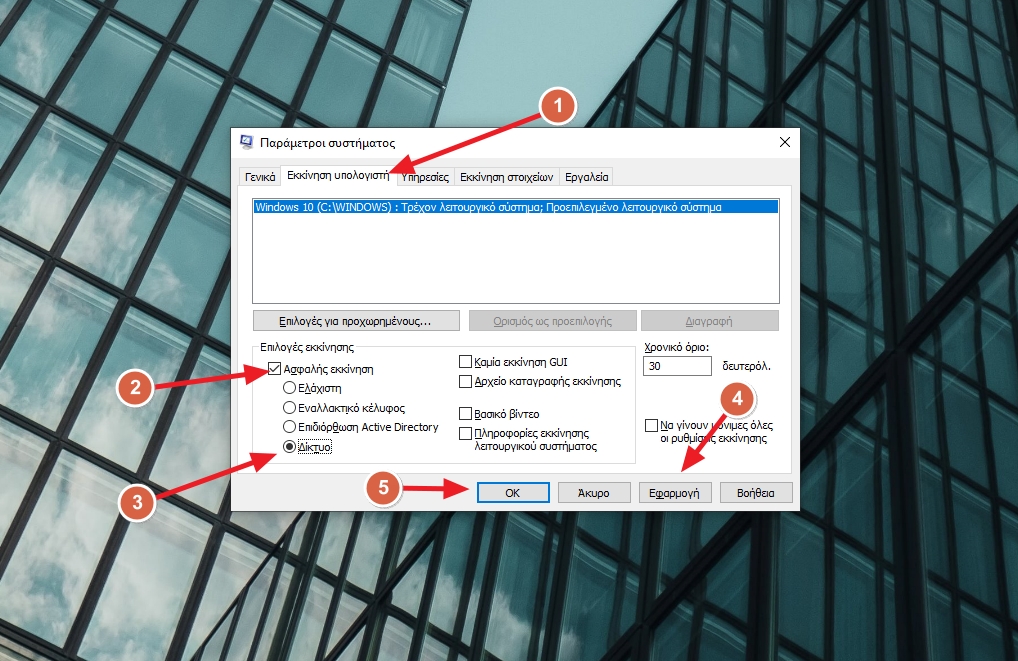Switch to the Υπηρεσίες tab
This screenshot has width=1018, height=661.
tap(427, 175)
